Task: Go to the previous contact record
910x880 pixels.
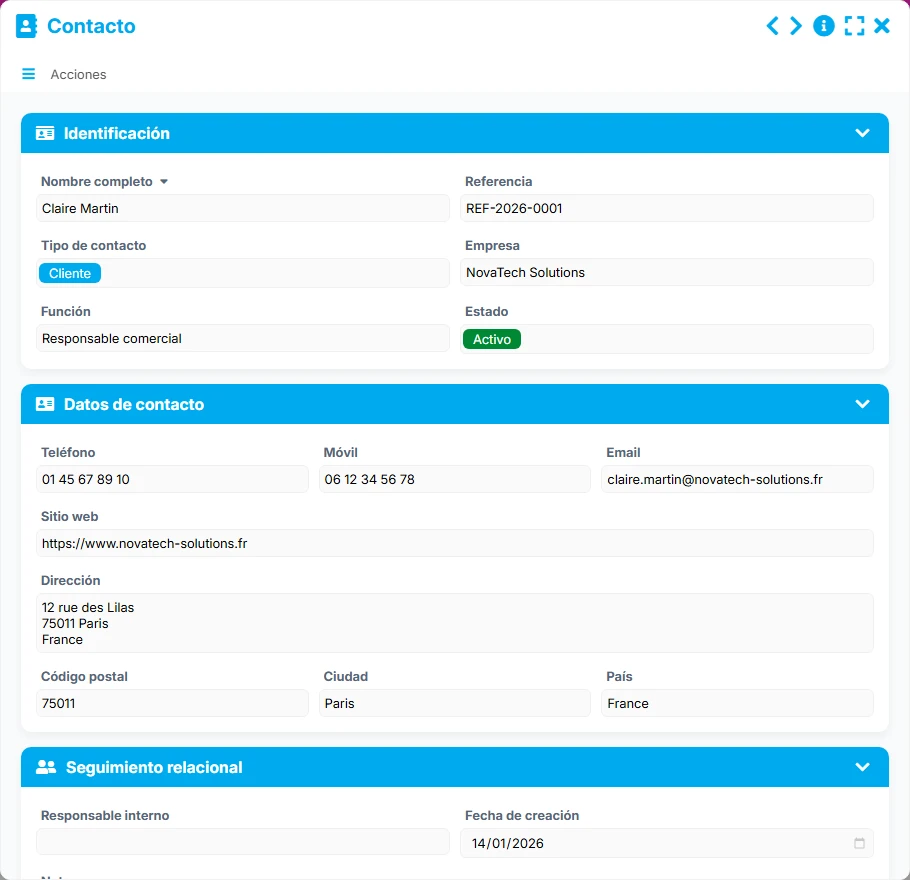Action: pos(772,26)
